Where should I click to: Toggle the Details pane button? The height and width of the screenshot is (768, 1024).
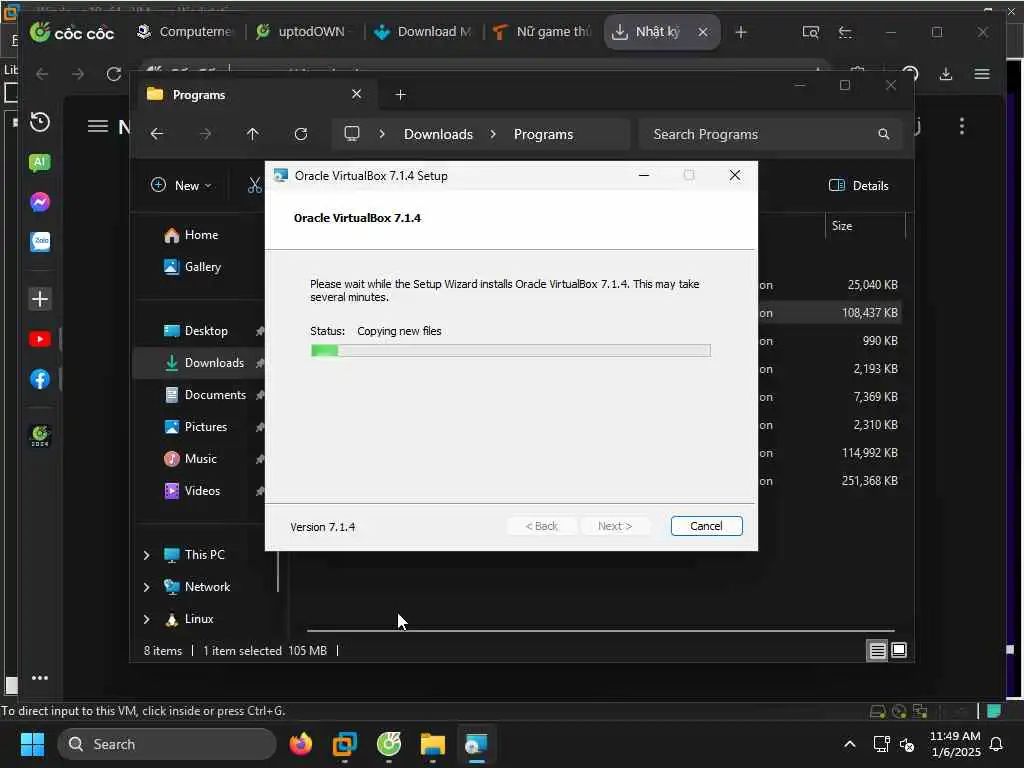click(x=858, y=185)
